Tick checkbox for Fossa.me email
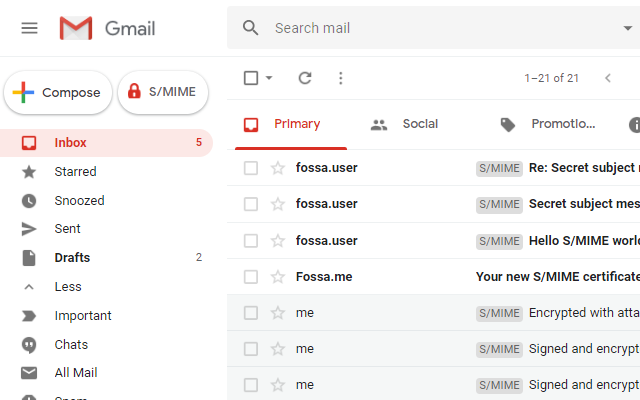This screenshot has width=640, height=400. (x=251, y=277)
